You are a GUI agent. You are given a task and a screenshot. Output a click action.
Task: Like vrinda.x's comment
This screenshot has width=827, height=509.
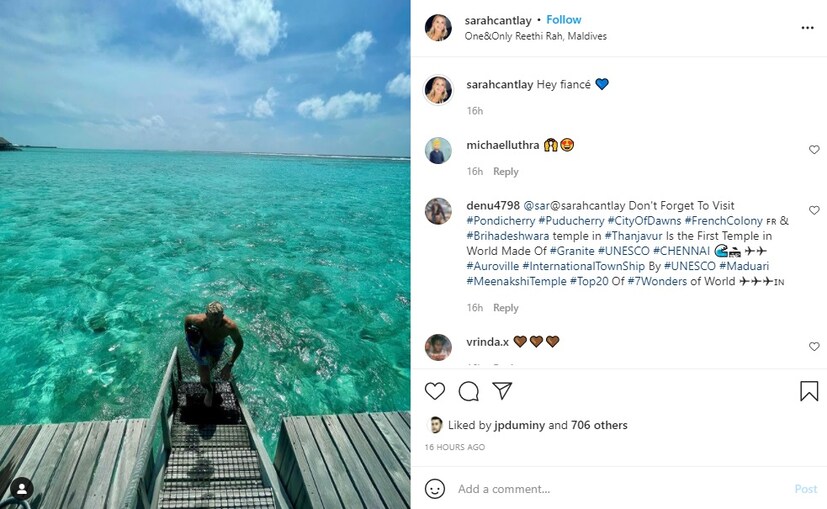pyautogui.click(x=814, y=346)
